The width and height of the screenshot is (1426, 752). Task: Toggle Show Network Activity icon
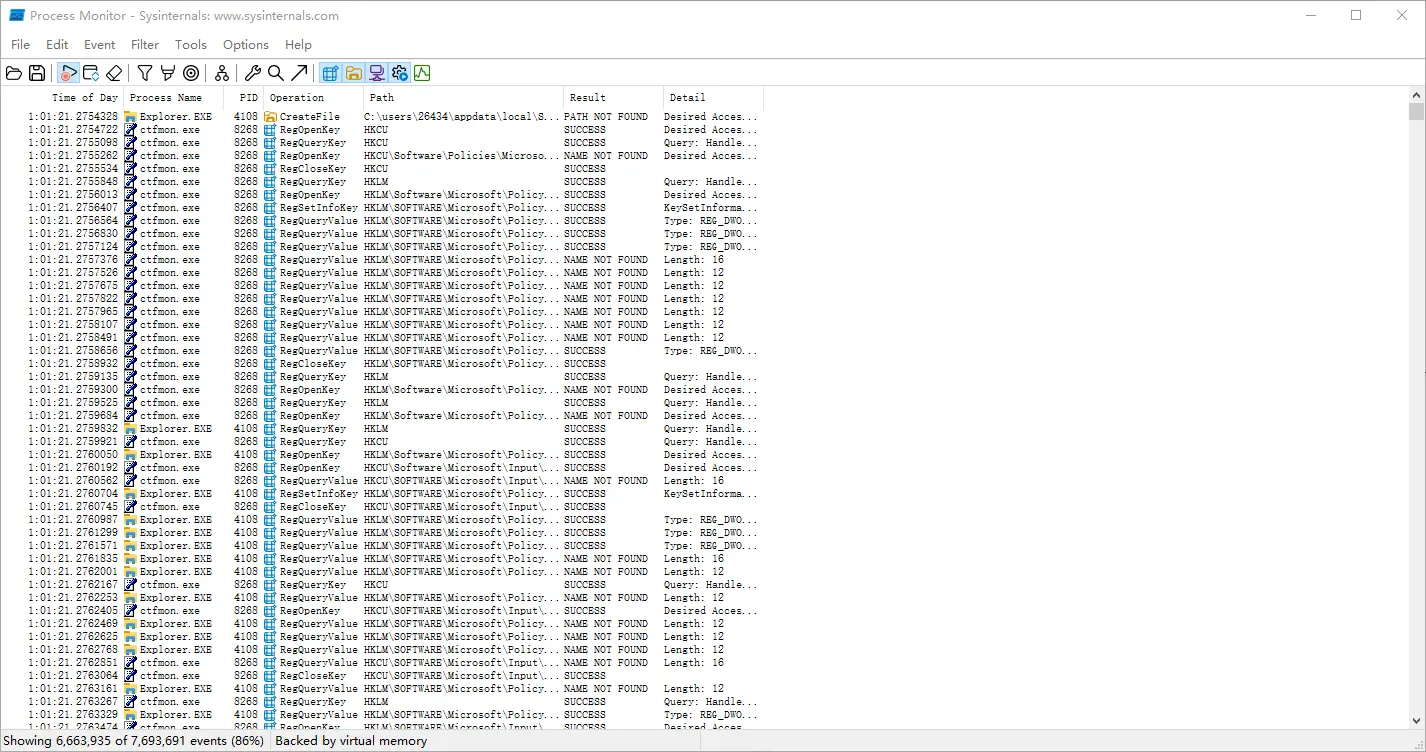376,73
